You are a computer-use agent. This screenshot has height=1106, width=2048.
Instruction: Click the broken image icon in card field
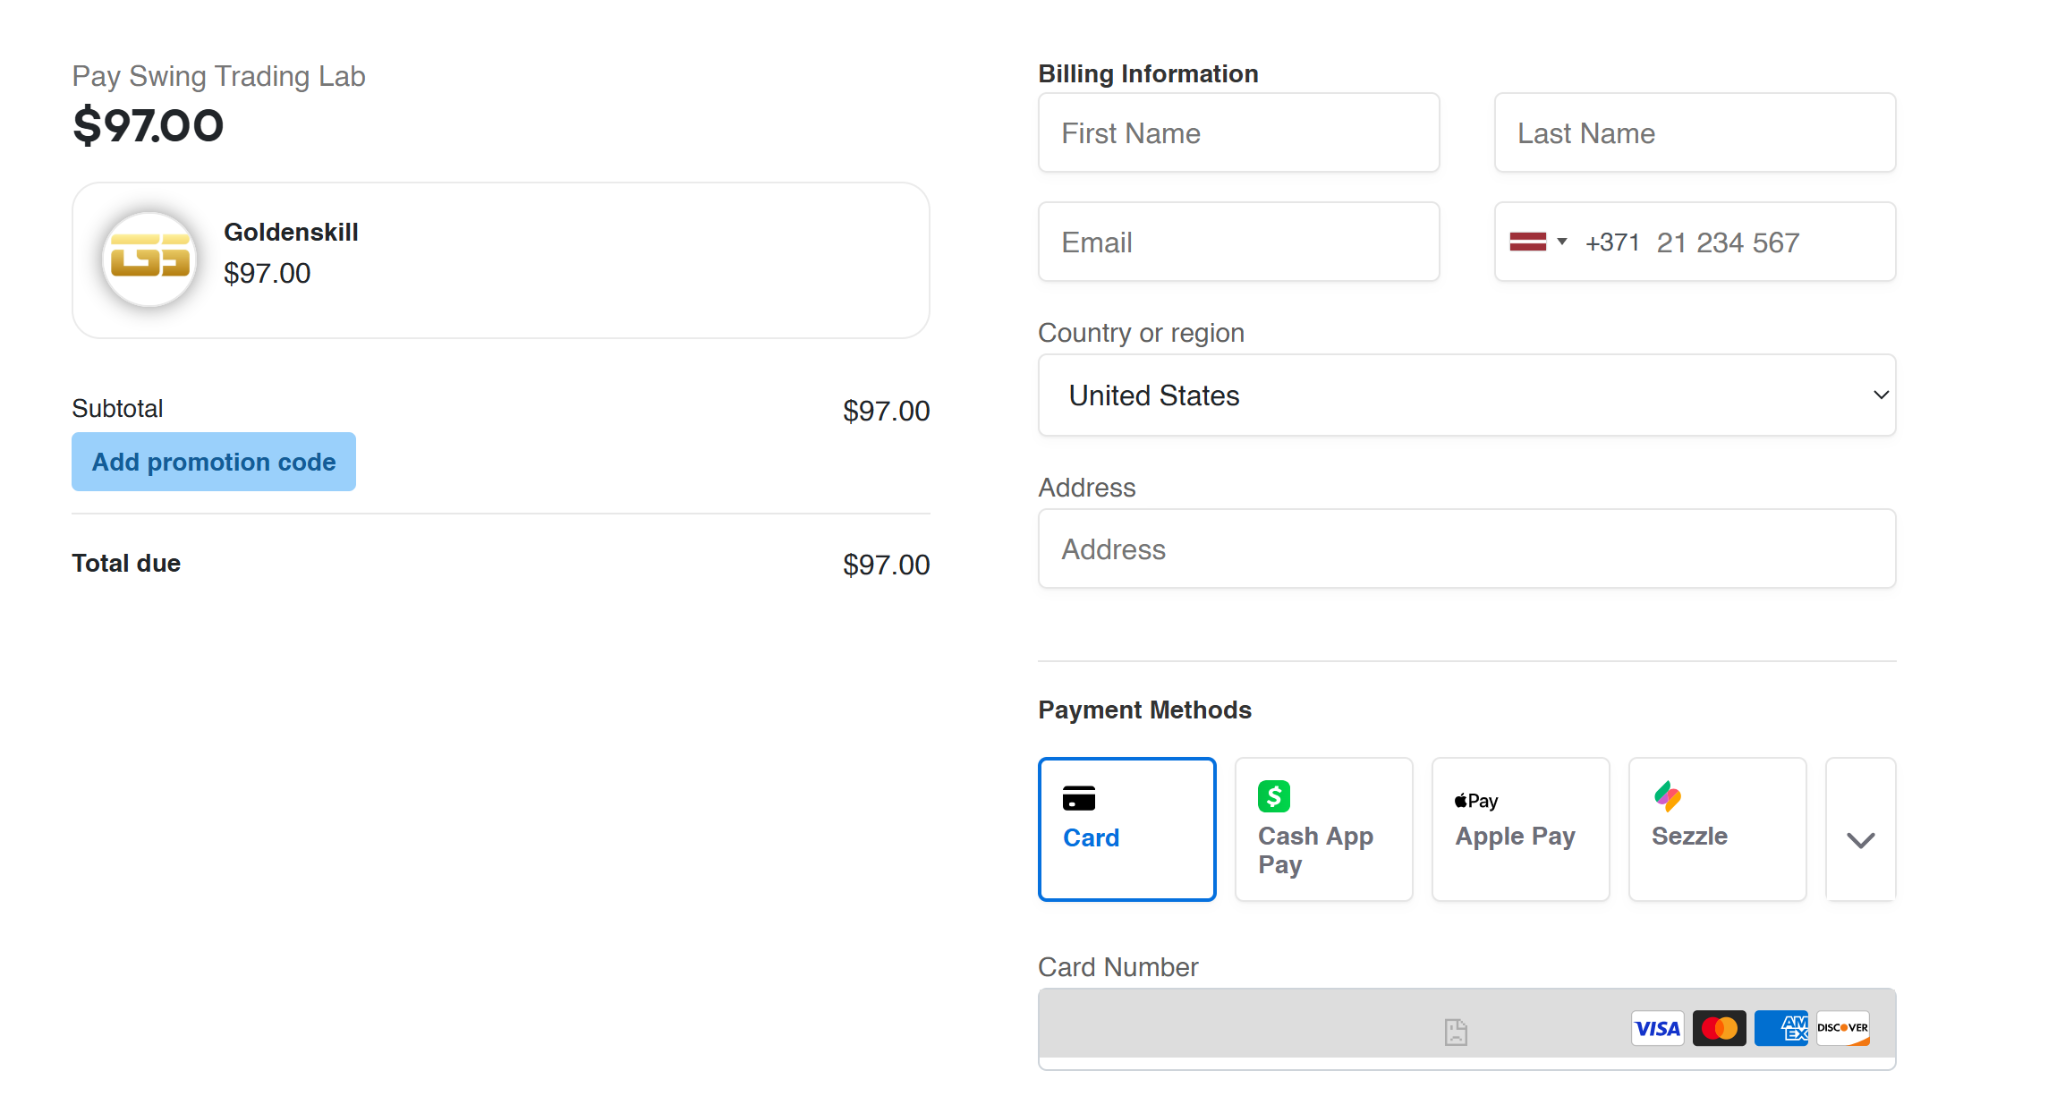tap(1456, 1032)
